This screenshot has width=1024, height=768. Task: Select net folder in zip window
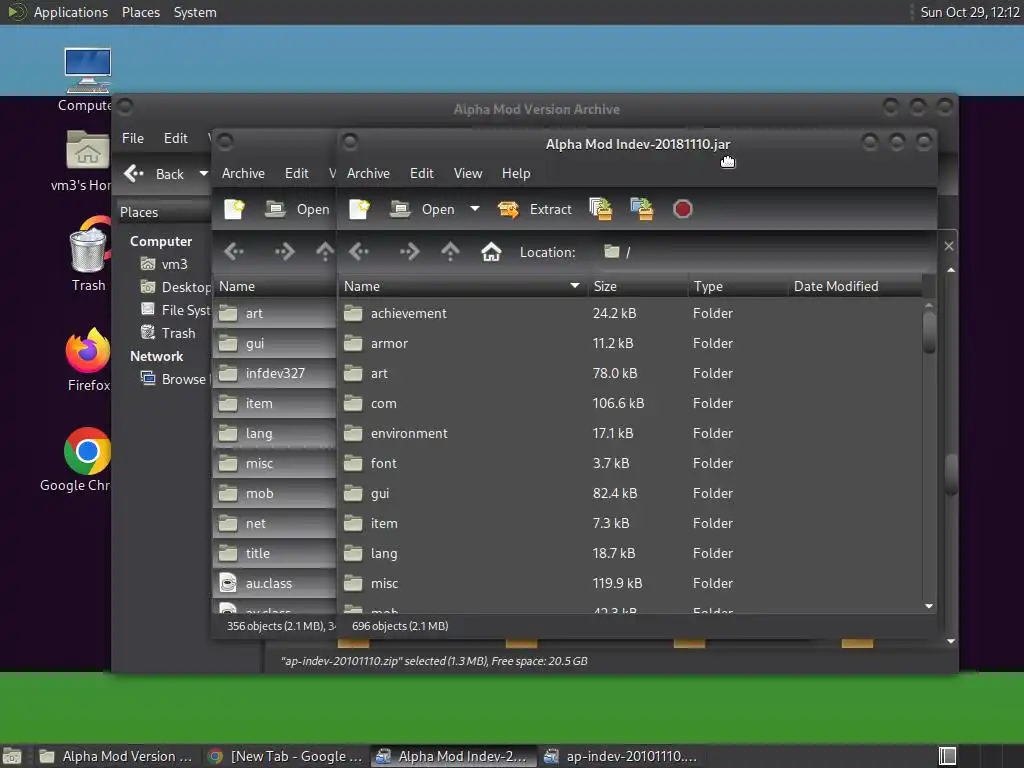(x=274, y=524)
